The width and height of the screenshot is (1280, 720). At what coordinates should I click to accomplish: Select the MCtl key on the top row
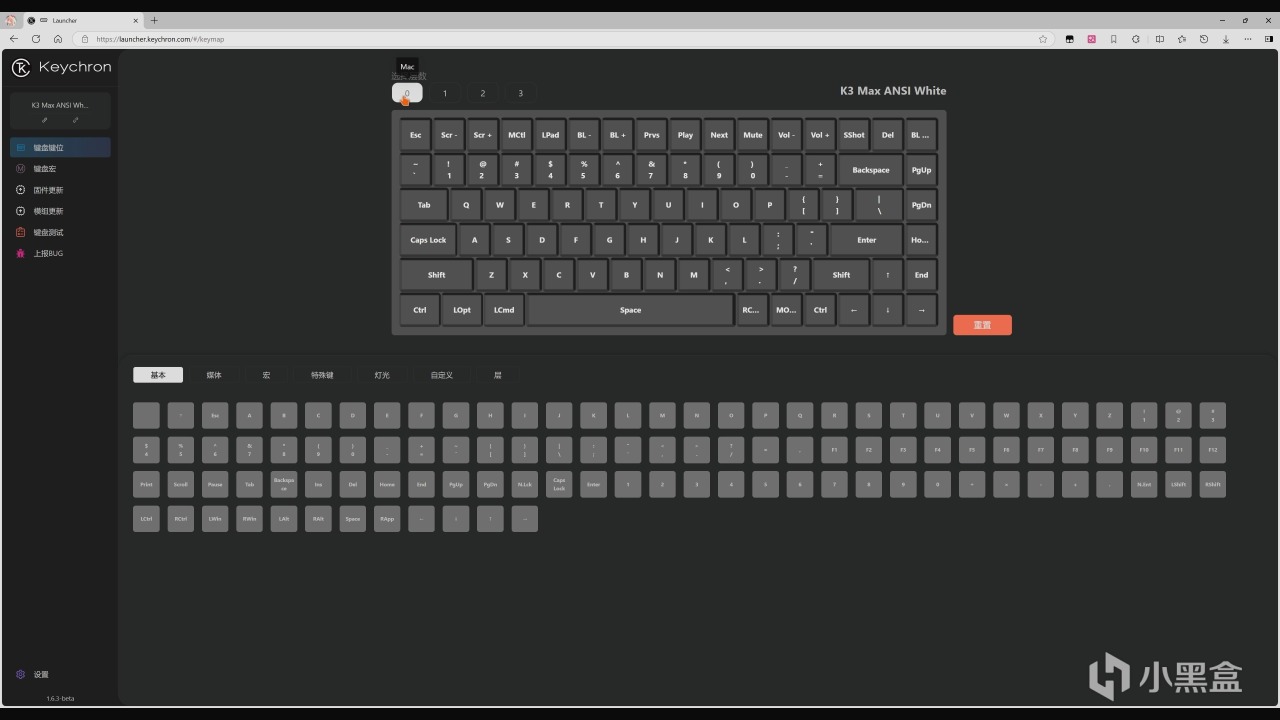[x=516, y=135]
